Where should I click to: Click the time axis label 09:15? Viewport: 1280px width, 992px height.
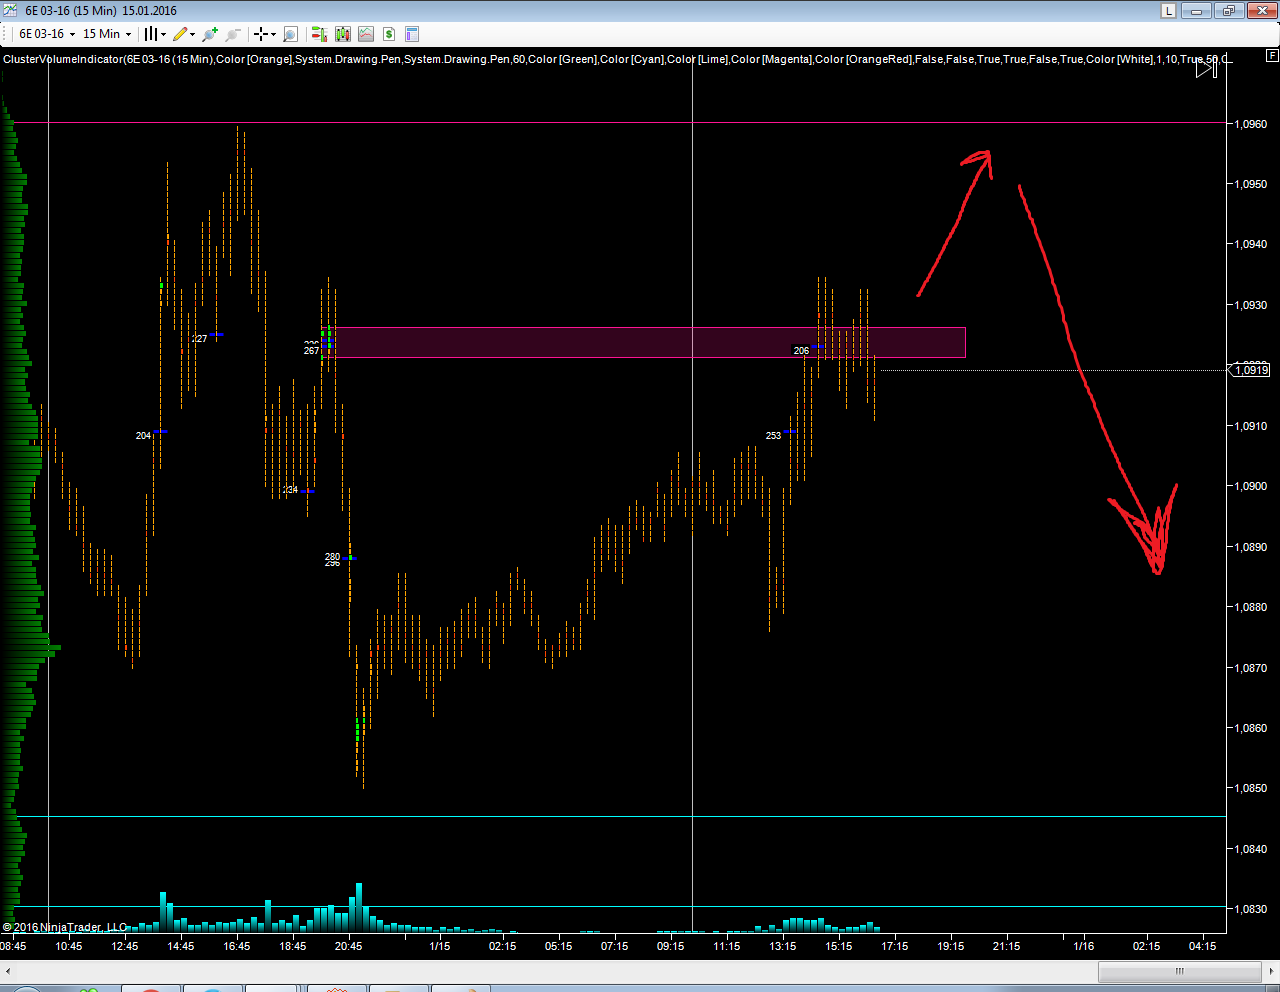[670, 946]
